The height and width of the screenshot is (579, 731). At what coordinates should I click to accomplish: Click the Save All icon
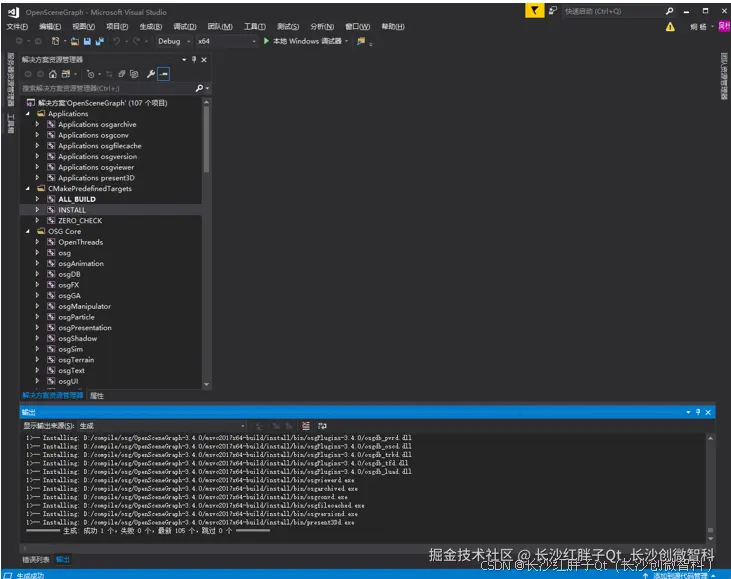tap(99, 41)
